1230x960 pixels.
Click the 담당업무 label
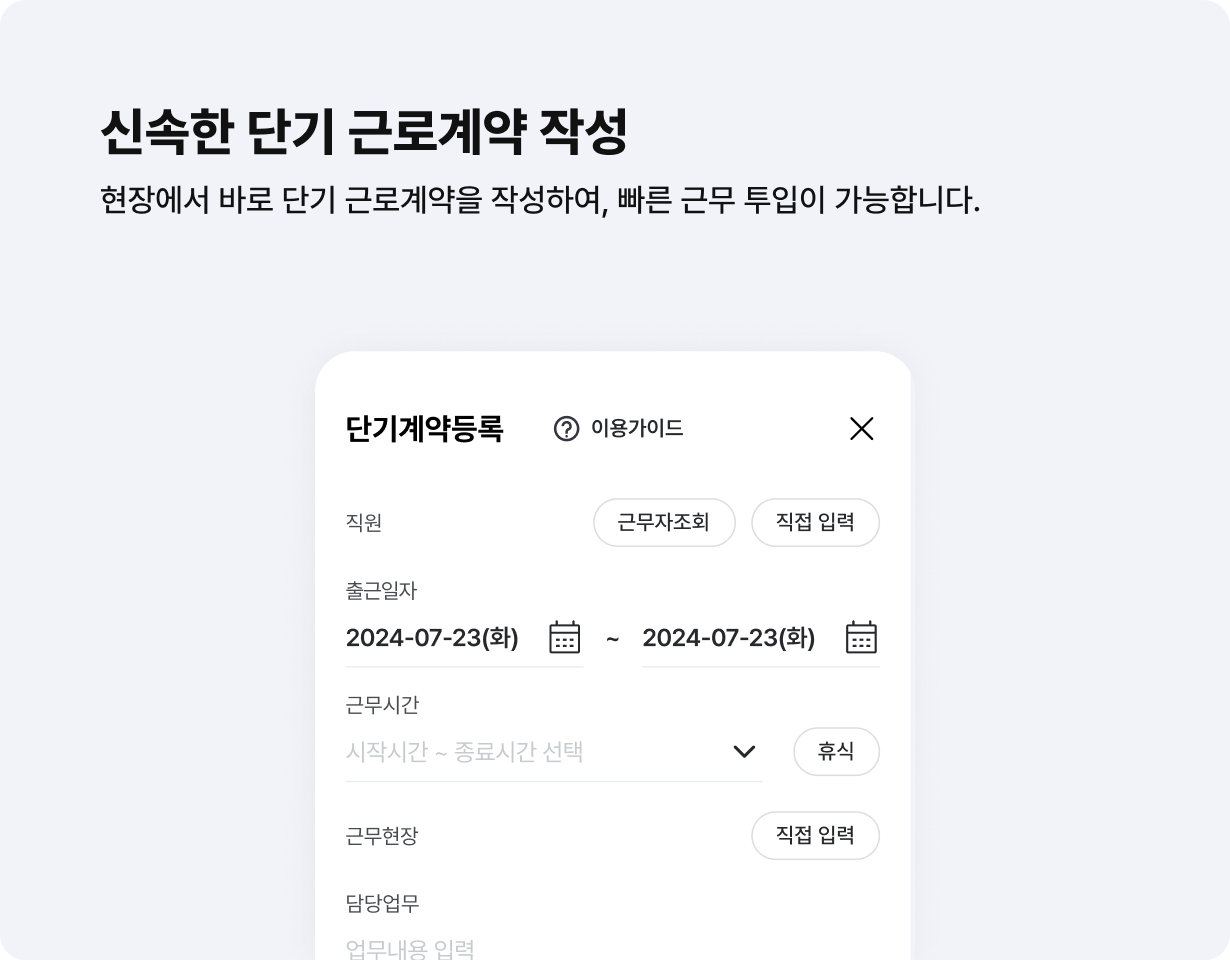(x=382, y=903)
